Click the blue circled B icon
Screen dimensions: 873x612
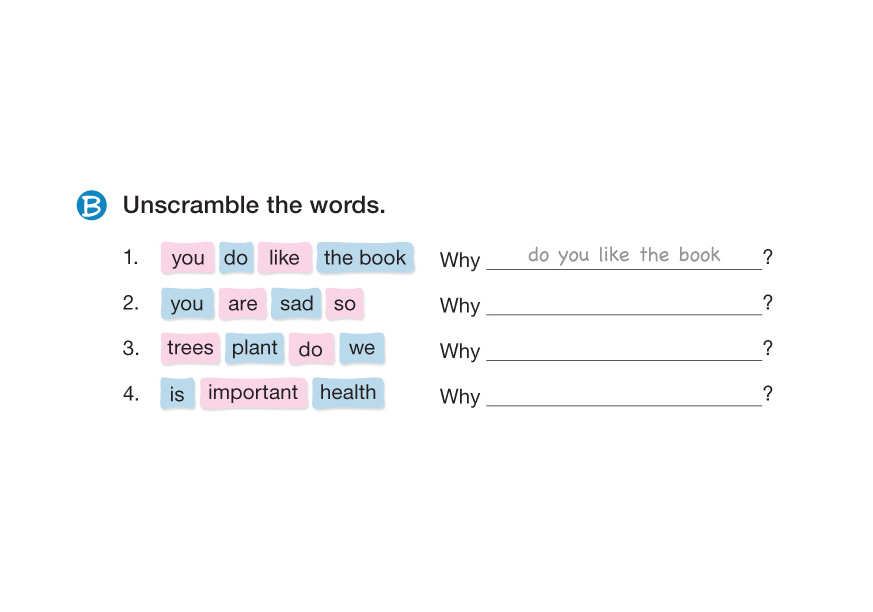(91, 205)
